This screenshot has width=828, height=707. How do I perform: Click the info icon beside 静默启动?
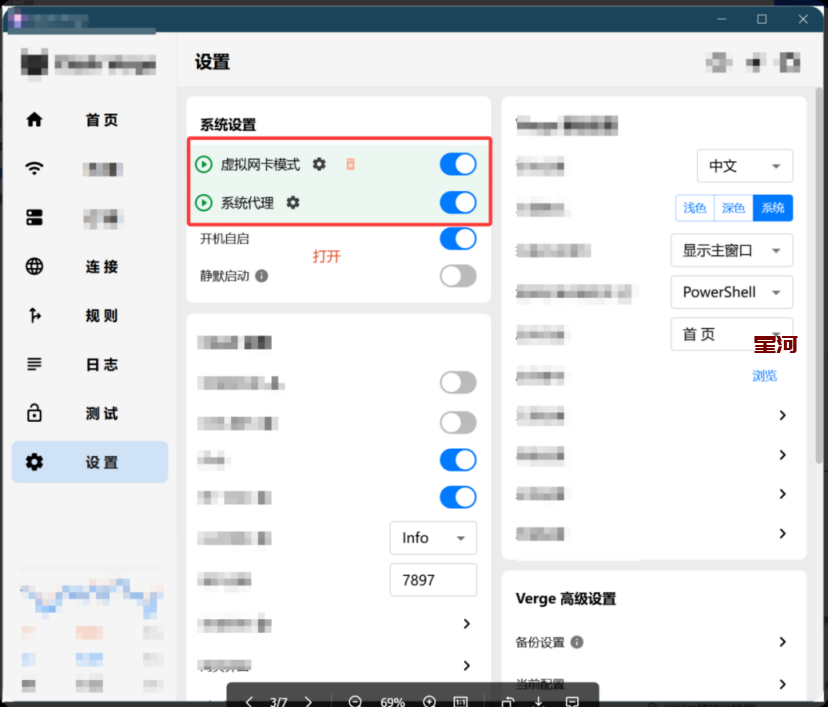[x=262, y=276]
